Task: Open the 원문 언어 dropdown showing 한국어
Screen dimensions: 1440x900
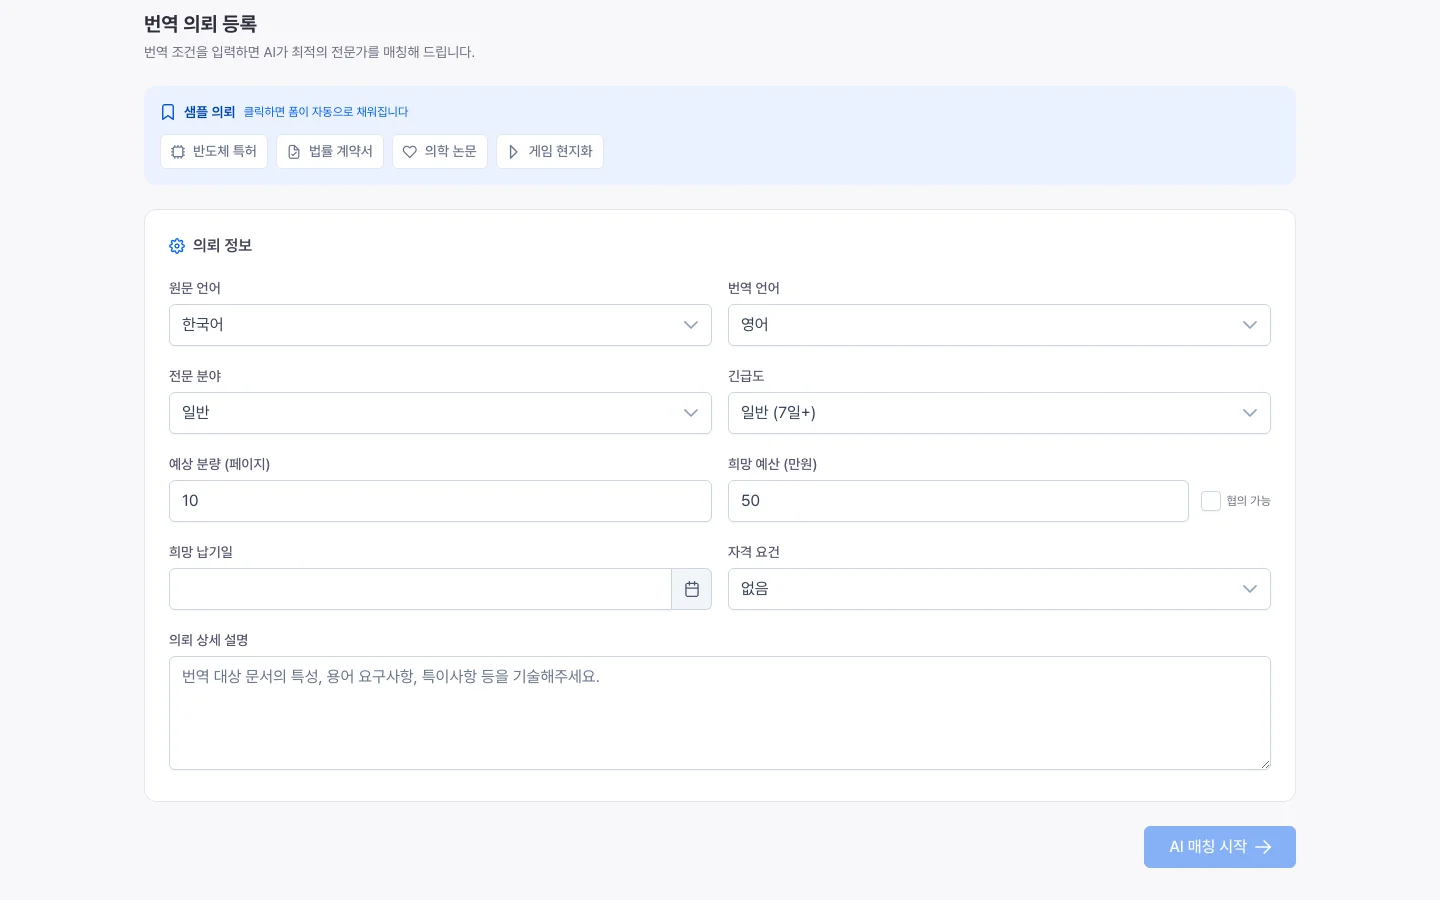Action: 440,325
